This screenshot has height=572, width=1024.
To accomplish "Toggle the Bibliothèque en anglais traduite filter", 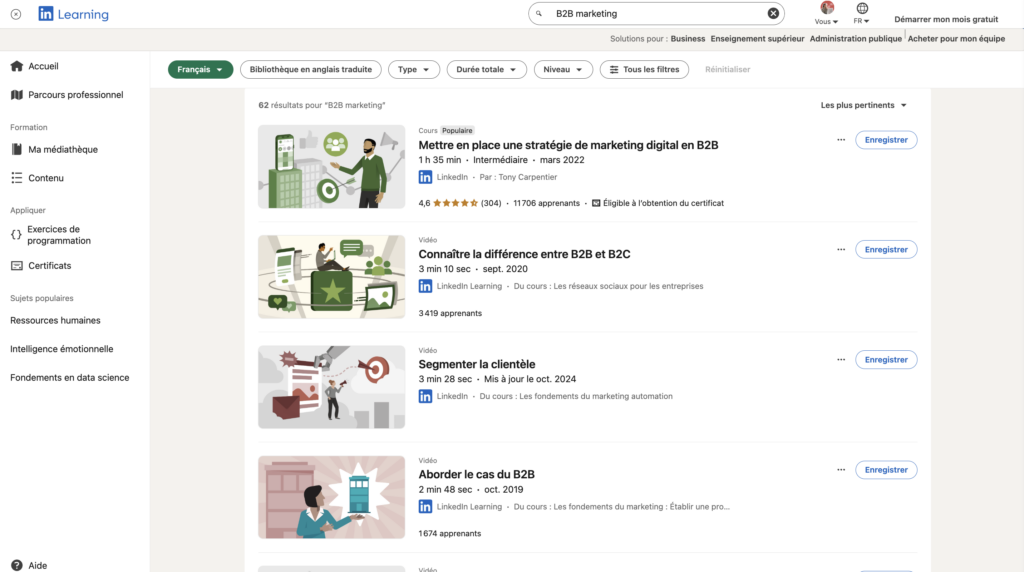I will [x=310, y=69].
